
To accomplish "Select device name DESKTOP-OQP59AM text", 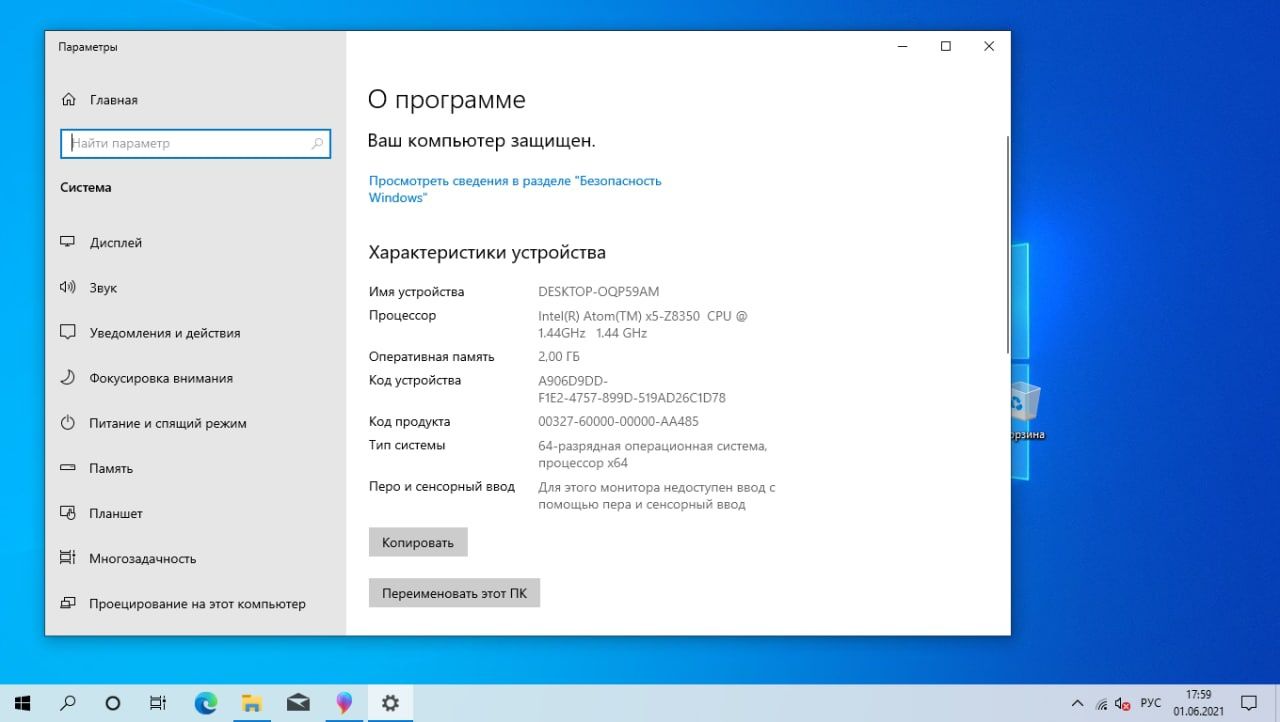I will [599, 292].
